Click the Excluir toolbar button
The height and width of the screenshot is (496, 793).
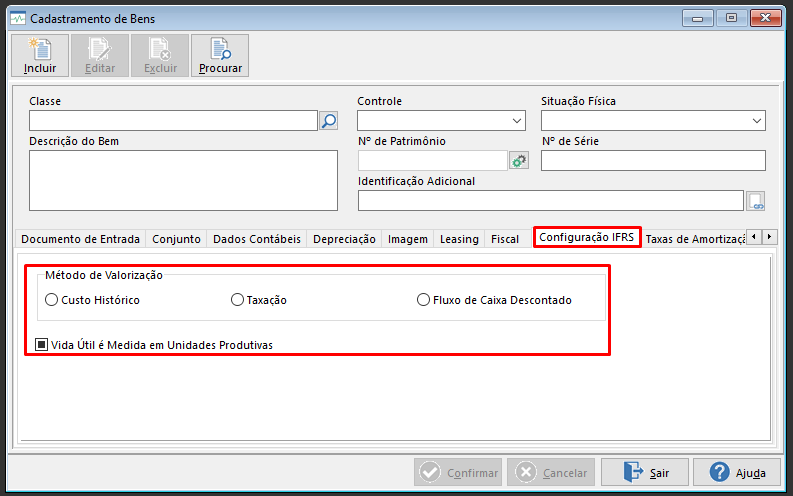(x=160, y=56)
